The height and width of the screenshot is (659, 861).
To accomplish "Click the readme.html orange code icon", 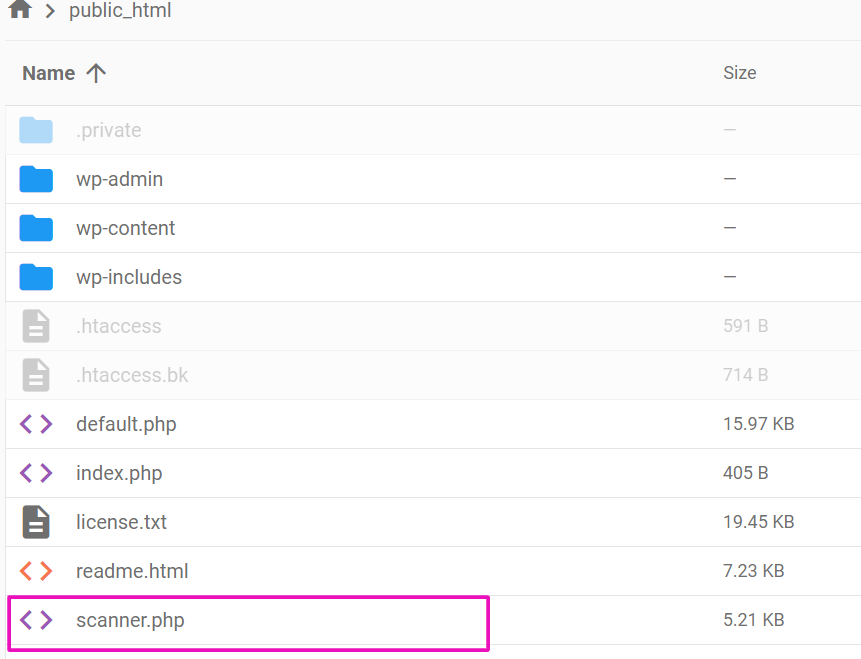I will coord(36,571).
